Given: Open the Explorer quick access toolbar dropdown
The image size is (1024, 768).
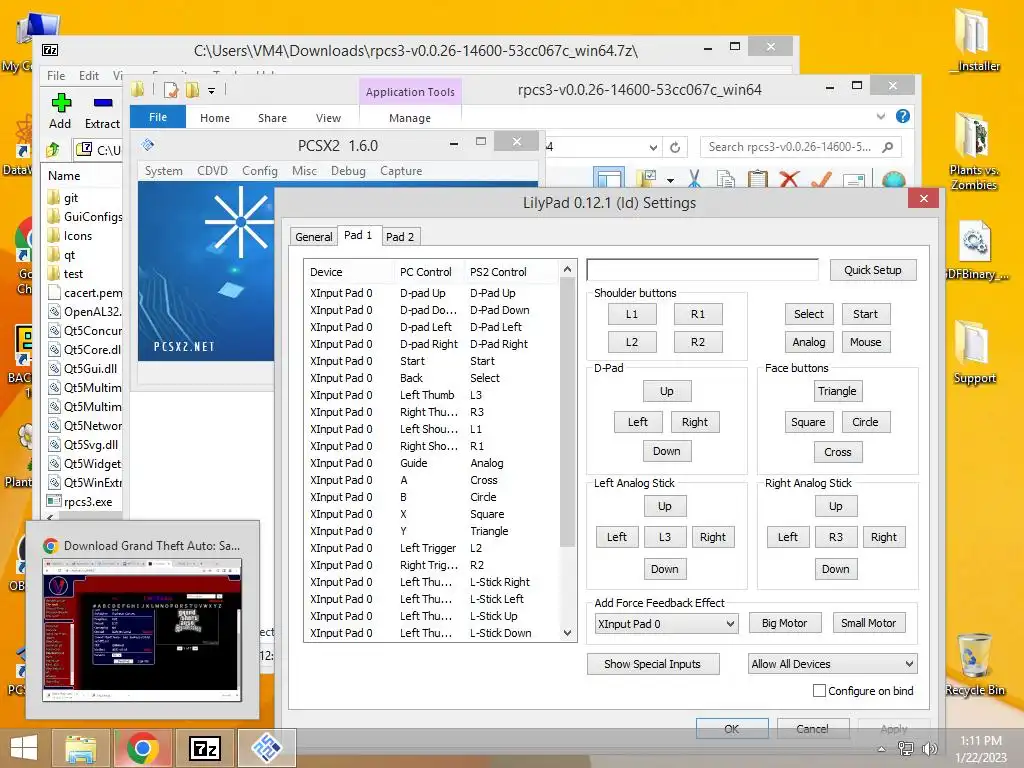Looking at the screenshot, I should pos(212,91).
